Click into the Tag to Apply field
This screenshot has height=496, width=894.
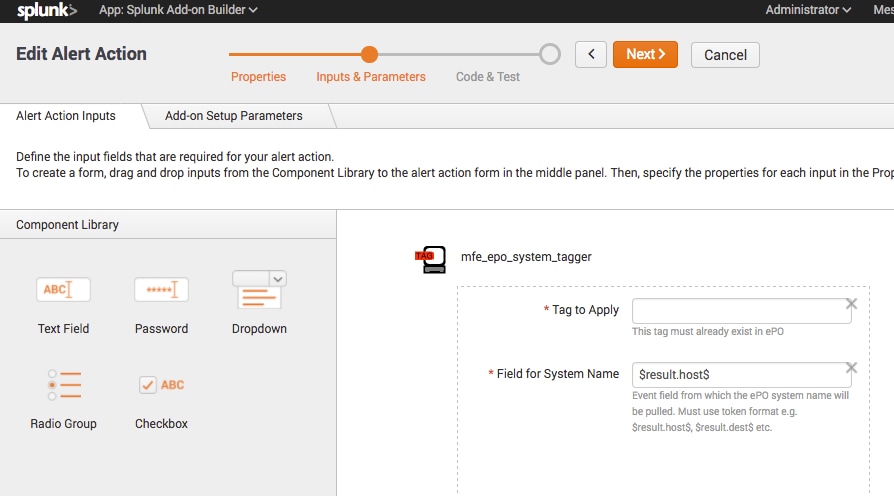pyautogui.click(x=741, y=311)
